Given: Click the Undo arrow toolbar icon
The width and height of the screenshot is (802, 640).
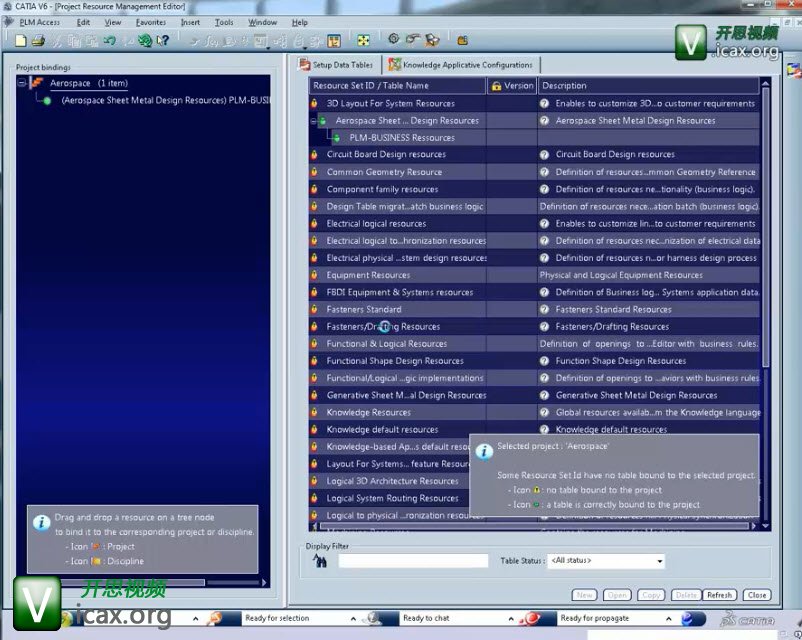Looking at the screenshot, I should pyautogui.click(x=109, y=41).
